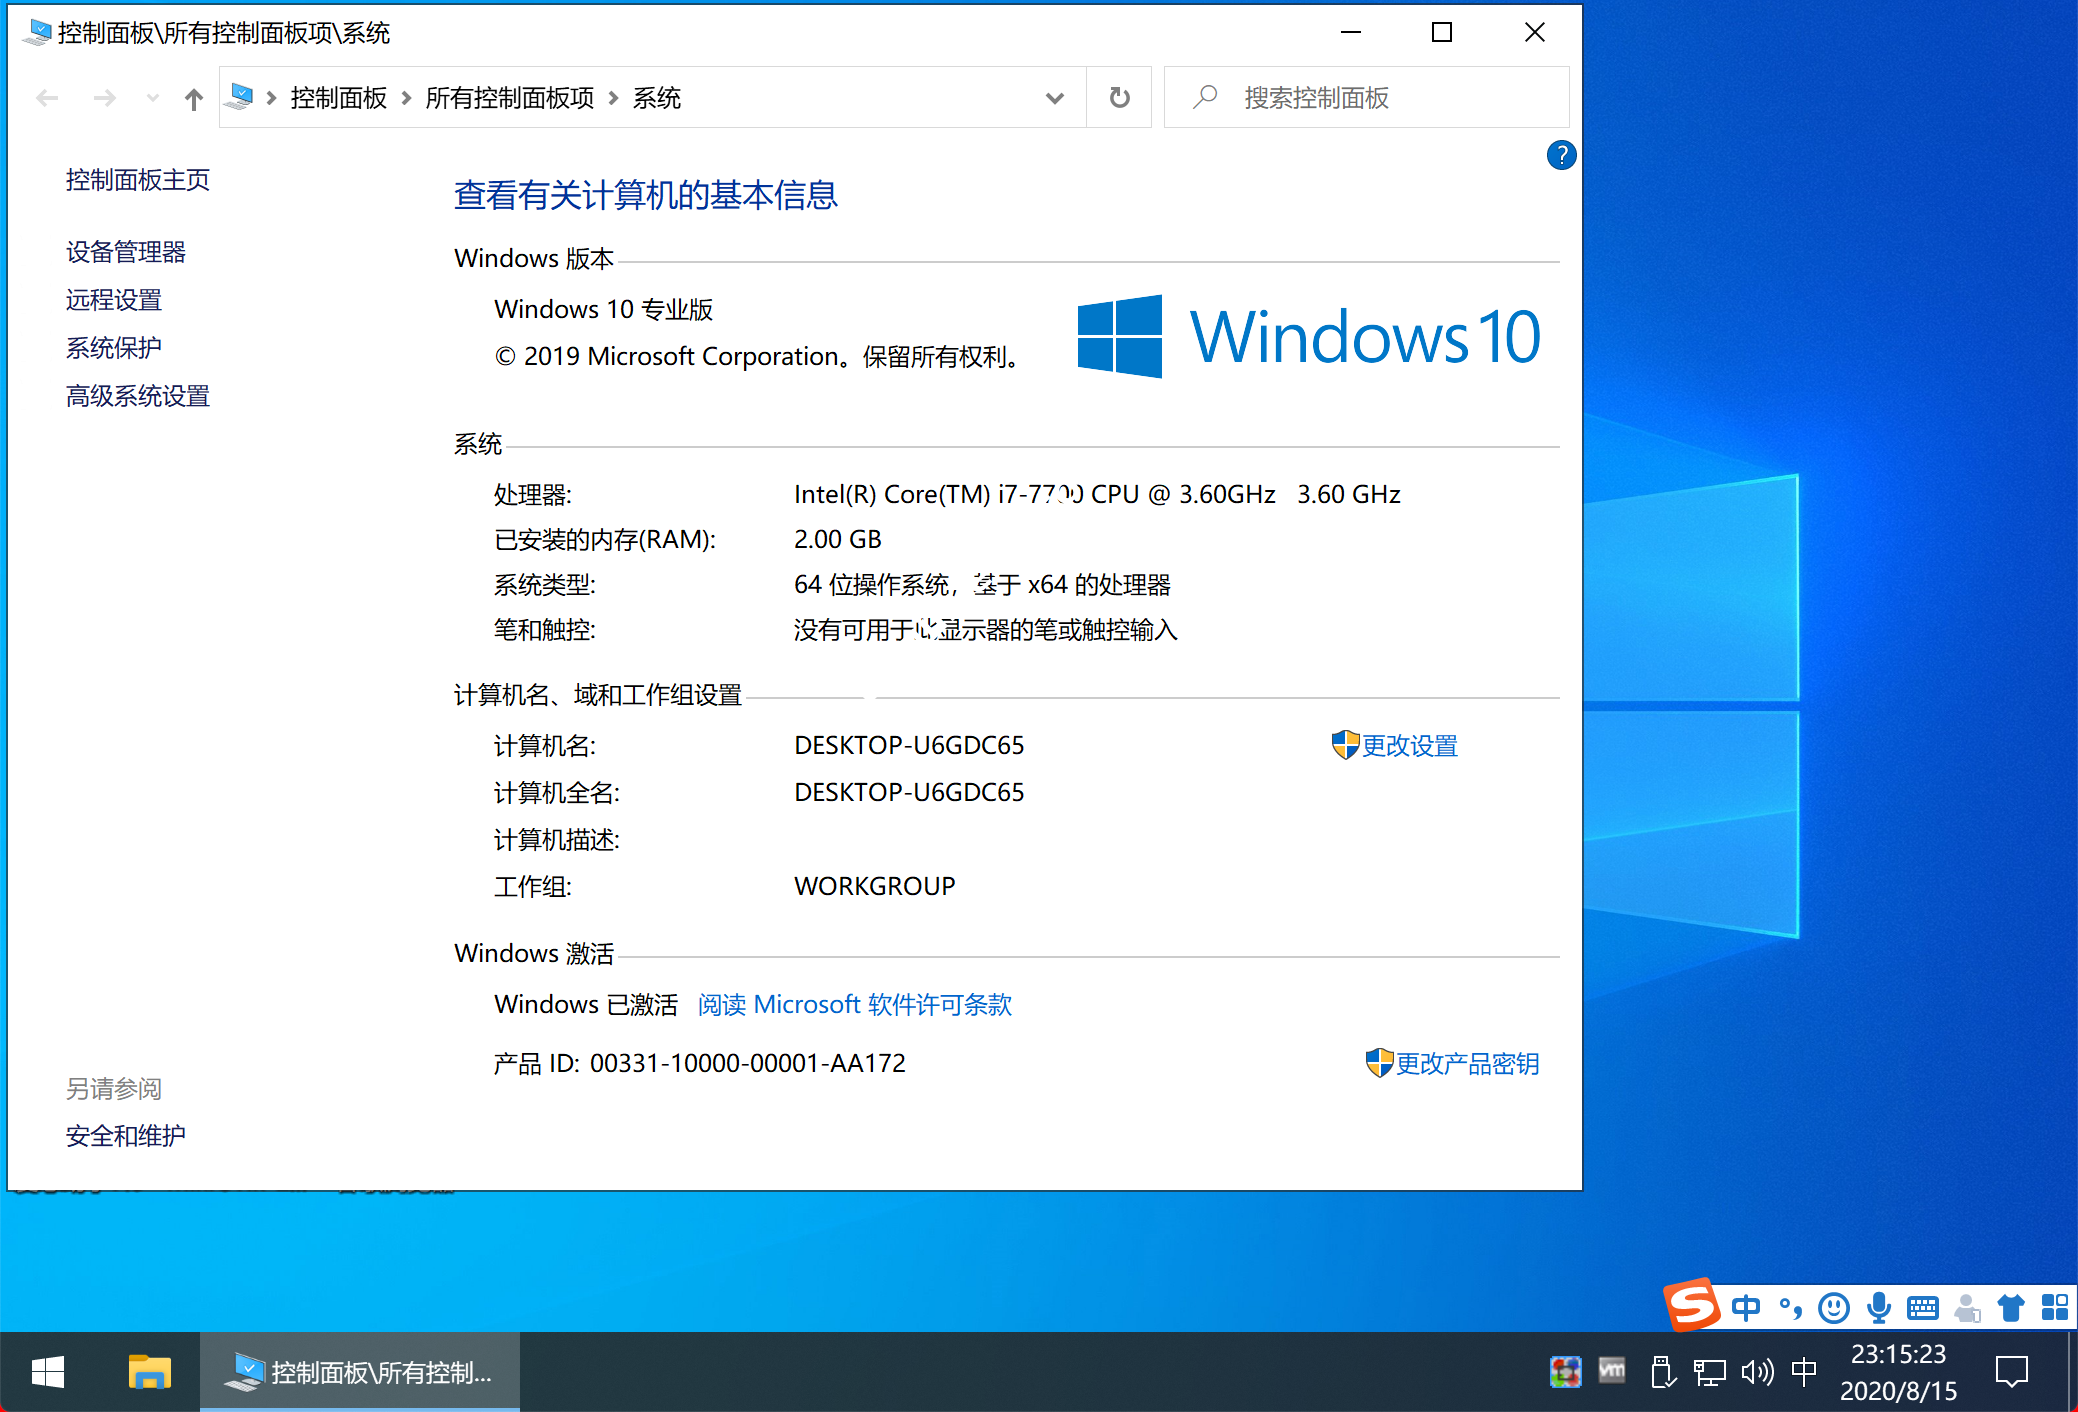Screen dimensions: 2078x1412
Task: Click the 更改设置 link
Action: click(x=1409, y=746)
